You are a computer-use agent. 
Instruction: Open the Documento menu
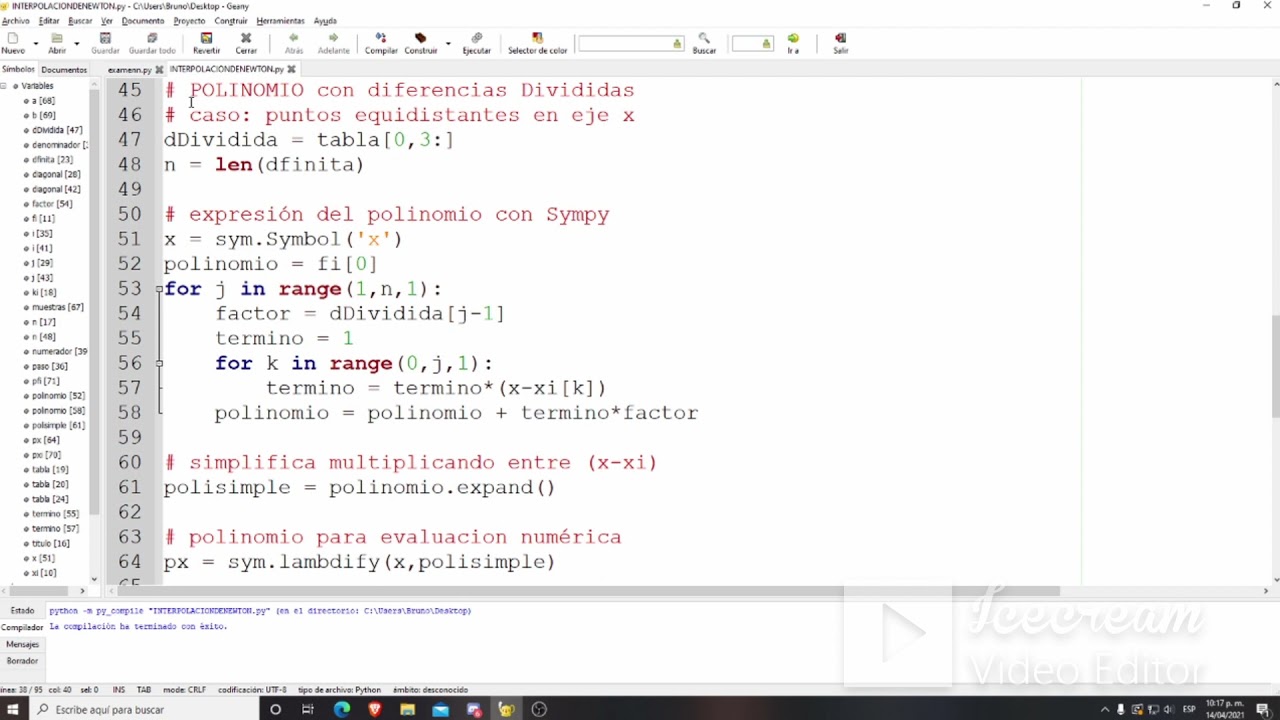pos(143,21)
